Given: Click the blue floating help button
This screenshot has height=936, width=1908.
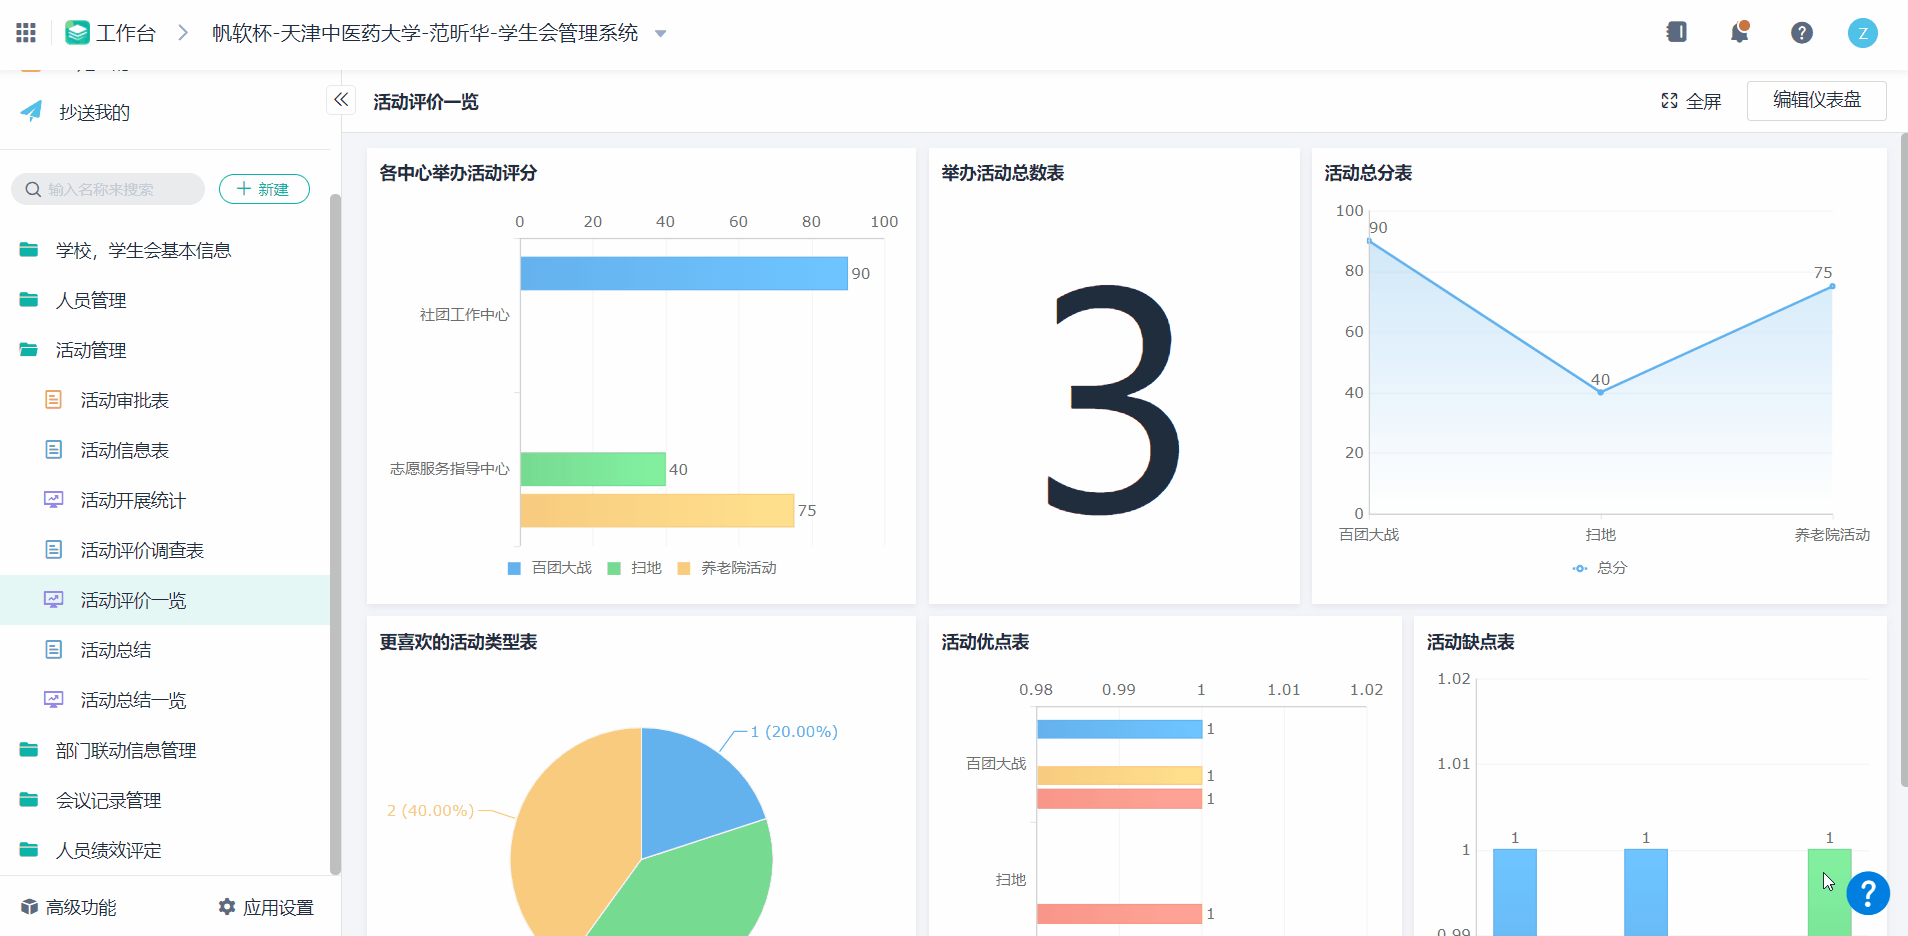Looking at the screenshot, I should coord(1867,893).
